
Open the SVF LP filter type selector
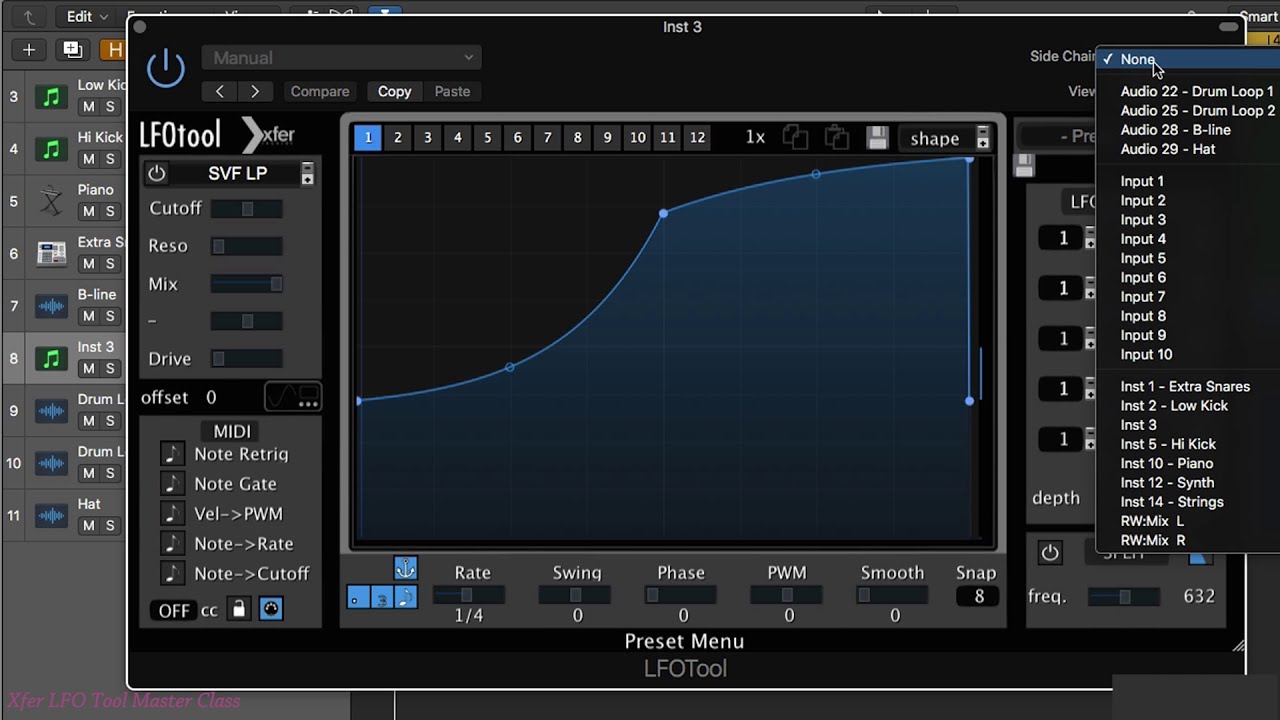click(307, 174)
